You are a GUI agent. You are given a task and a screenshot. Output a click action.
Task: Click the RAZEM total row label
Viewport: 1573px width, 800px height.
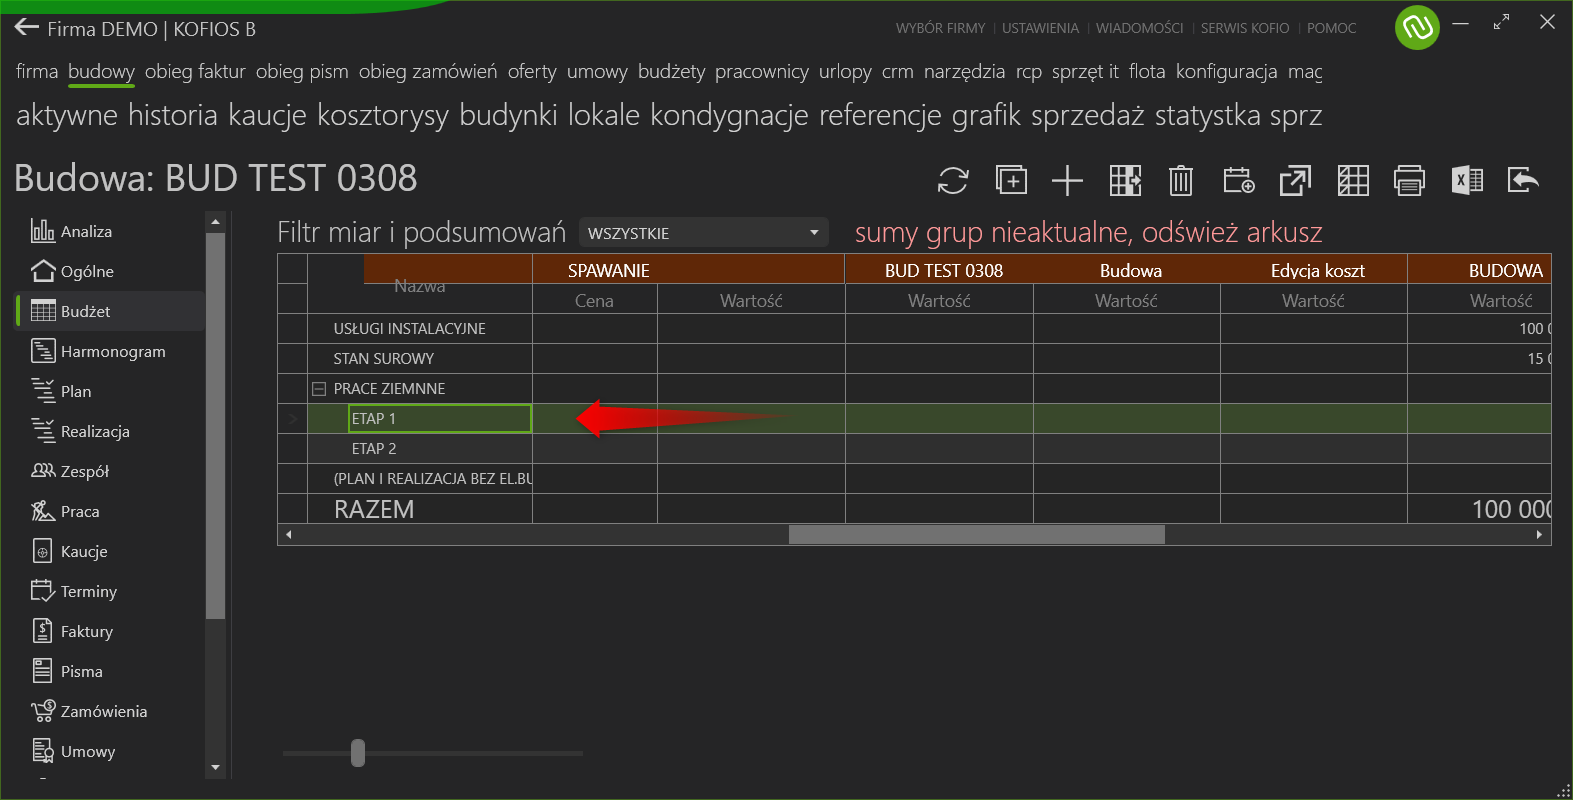click(x=374, y=509)
